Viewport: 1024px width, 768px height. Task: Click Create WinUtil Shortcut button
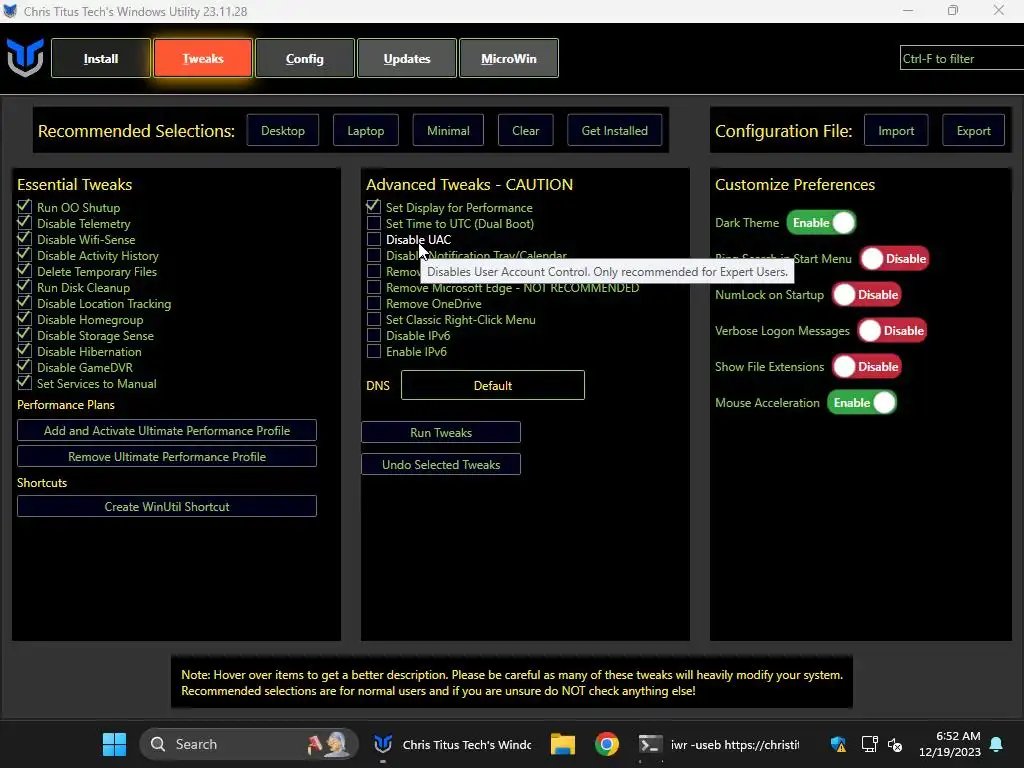click(167, 506)
